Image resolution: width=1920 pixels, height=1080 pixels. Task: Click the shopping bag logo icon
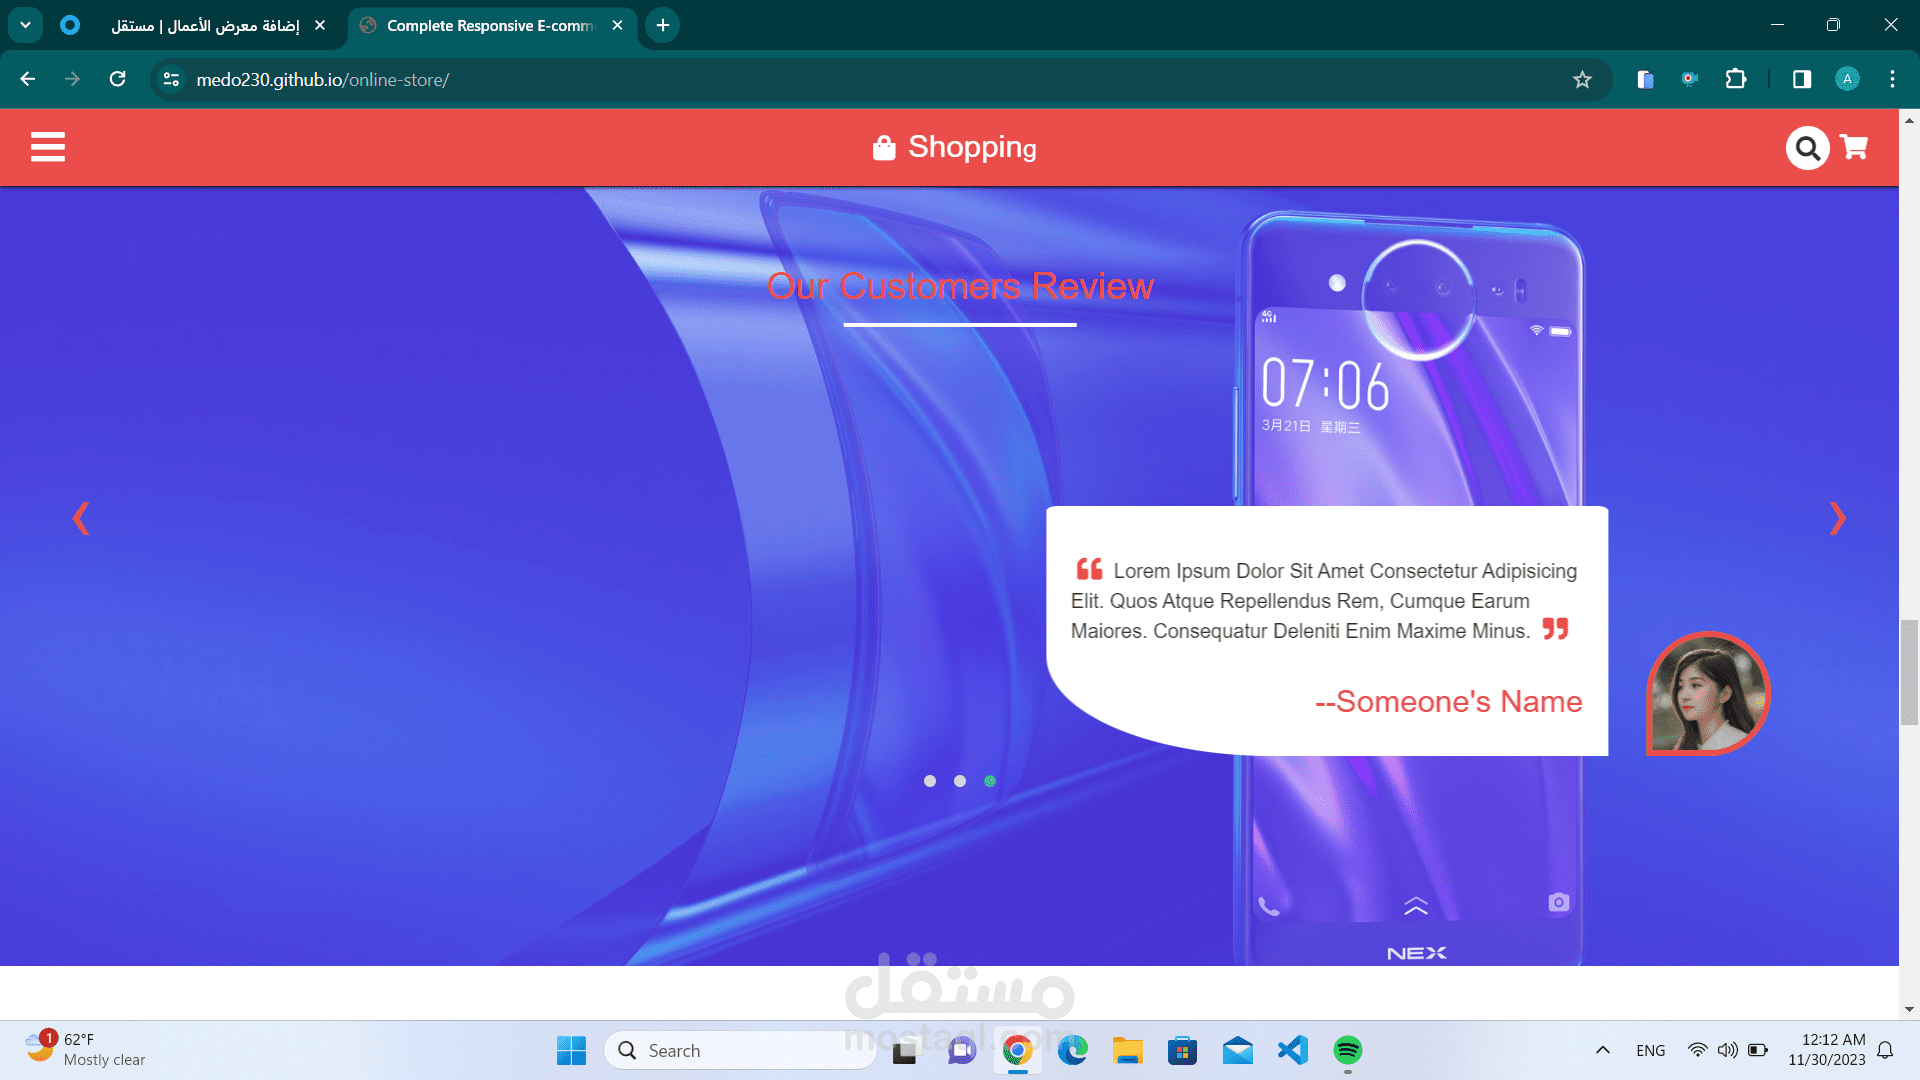(884, 148)
